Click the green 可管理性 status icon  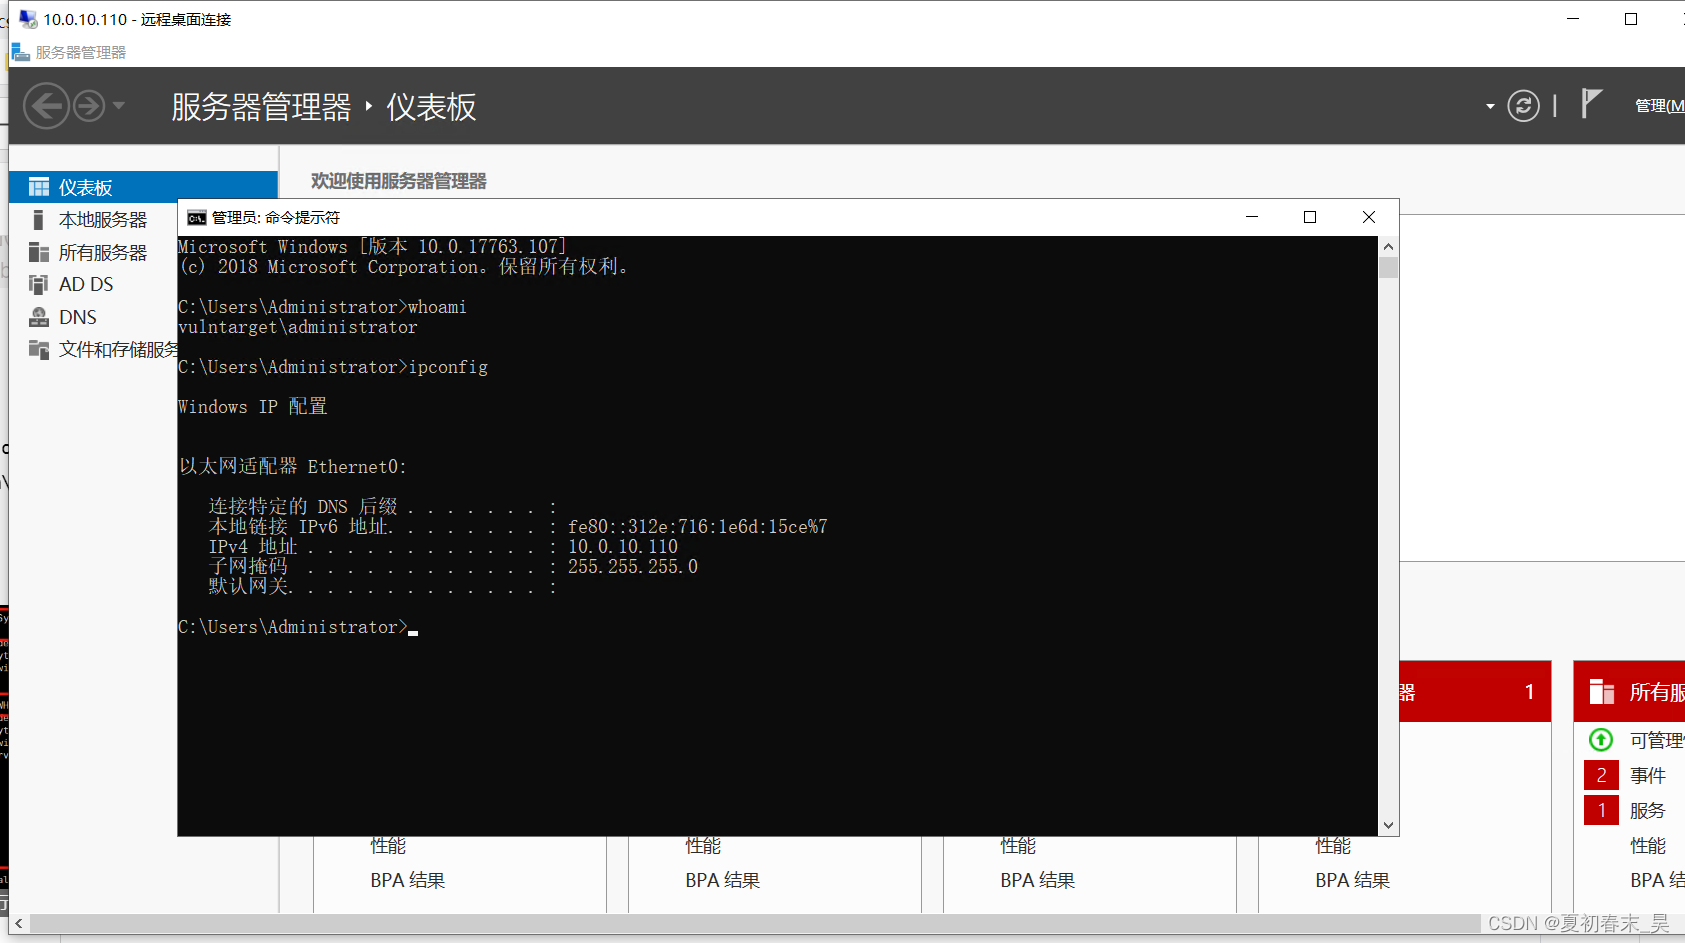click(1601, 740)
